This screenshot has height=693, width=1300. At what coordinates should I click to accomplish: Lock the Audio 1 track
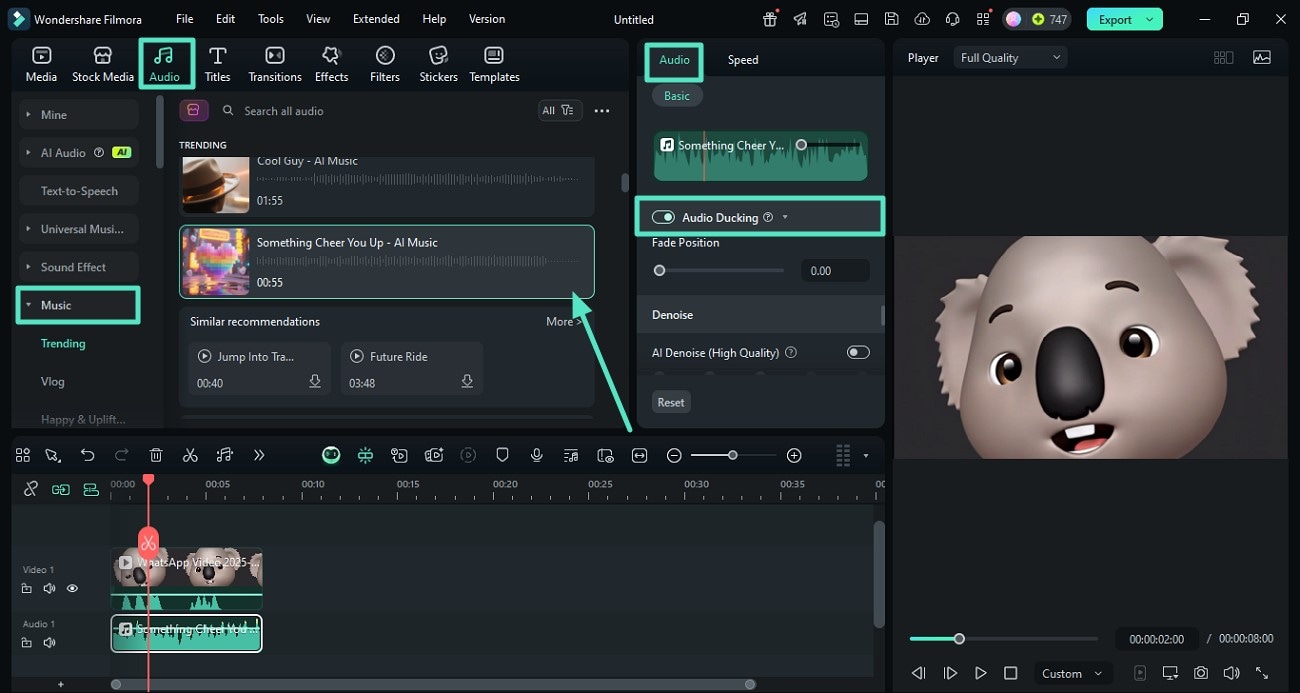(27, 643)
